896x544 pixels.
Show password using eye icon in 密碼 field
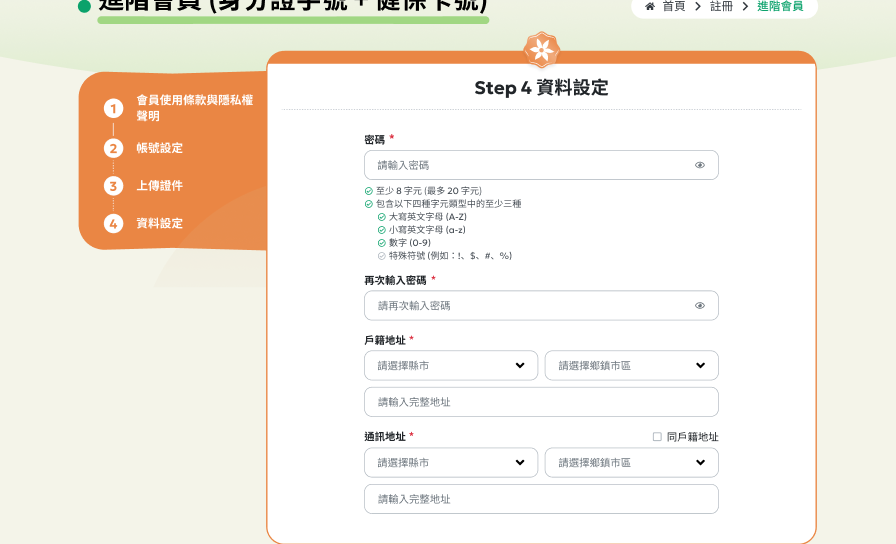[700, 165]
